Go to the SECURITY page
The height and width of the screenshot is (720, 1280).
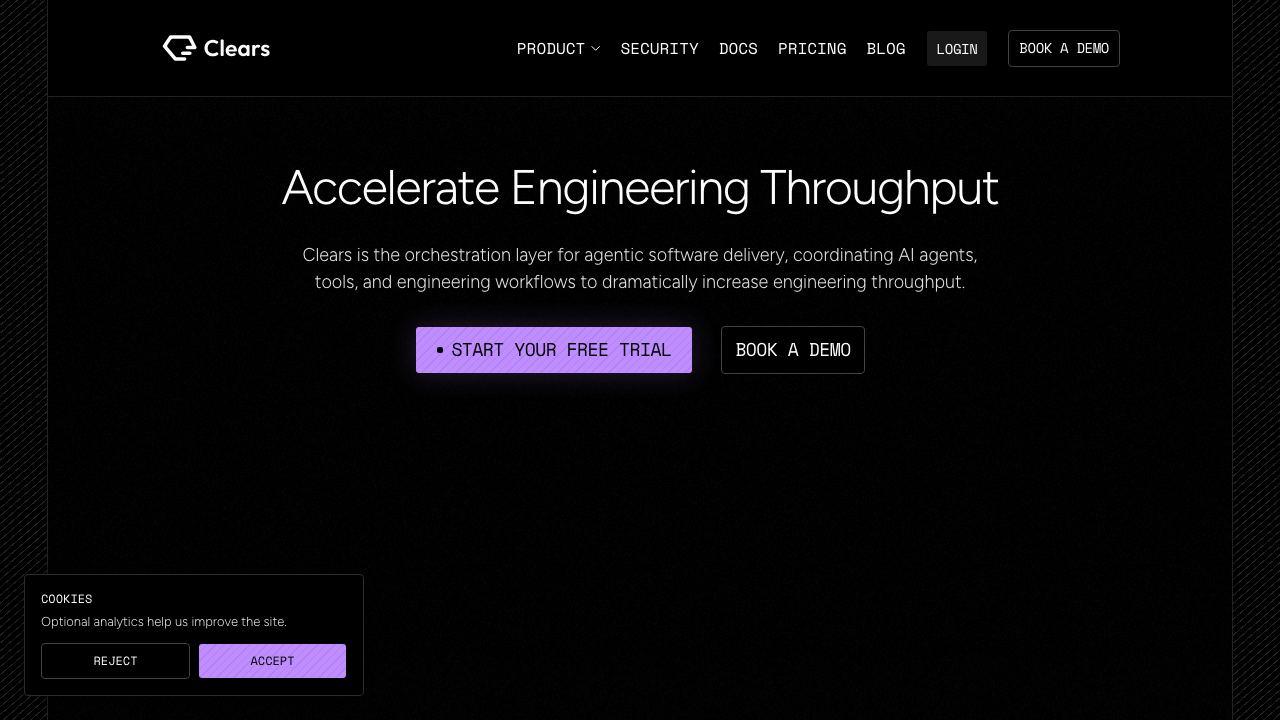[659, 48]
